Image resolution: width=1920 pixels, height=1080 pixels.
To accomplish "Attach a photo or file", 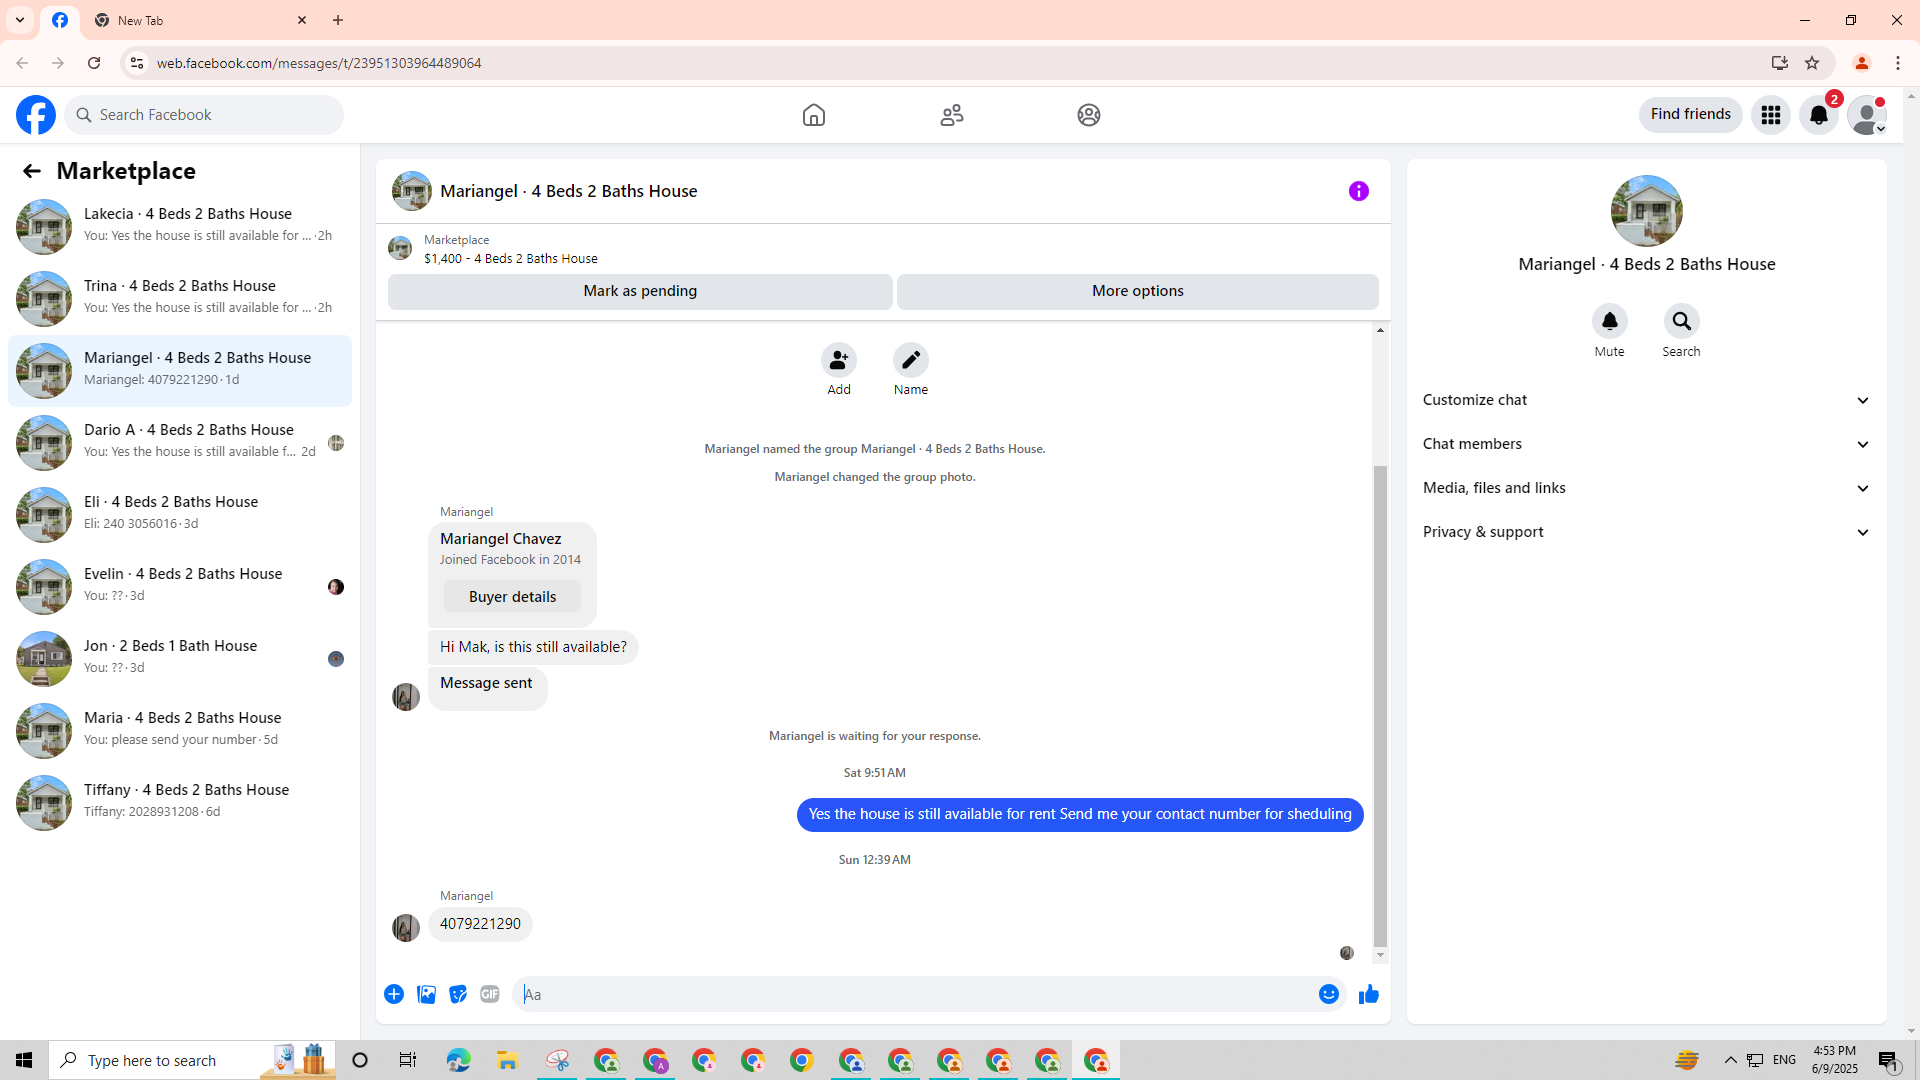I will tap(426, 994).
